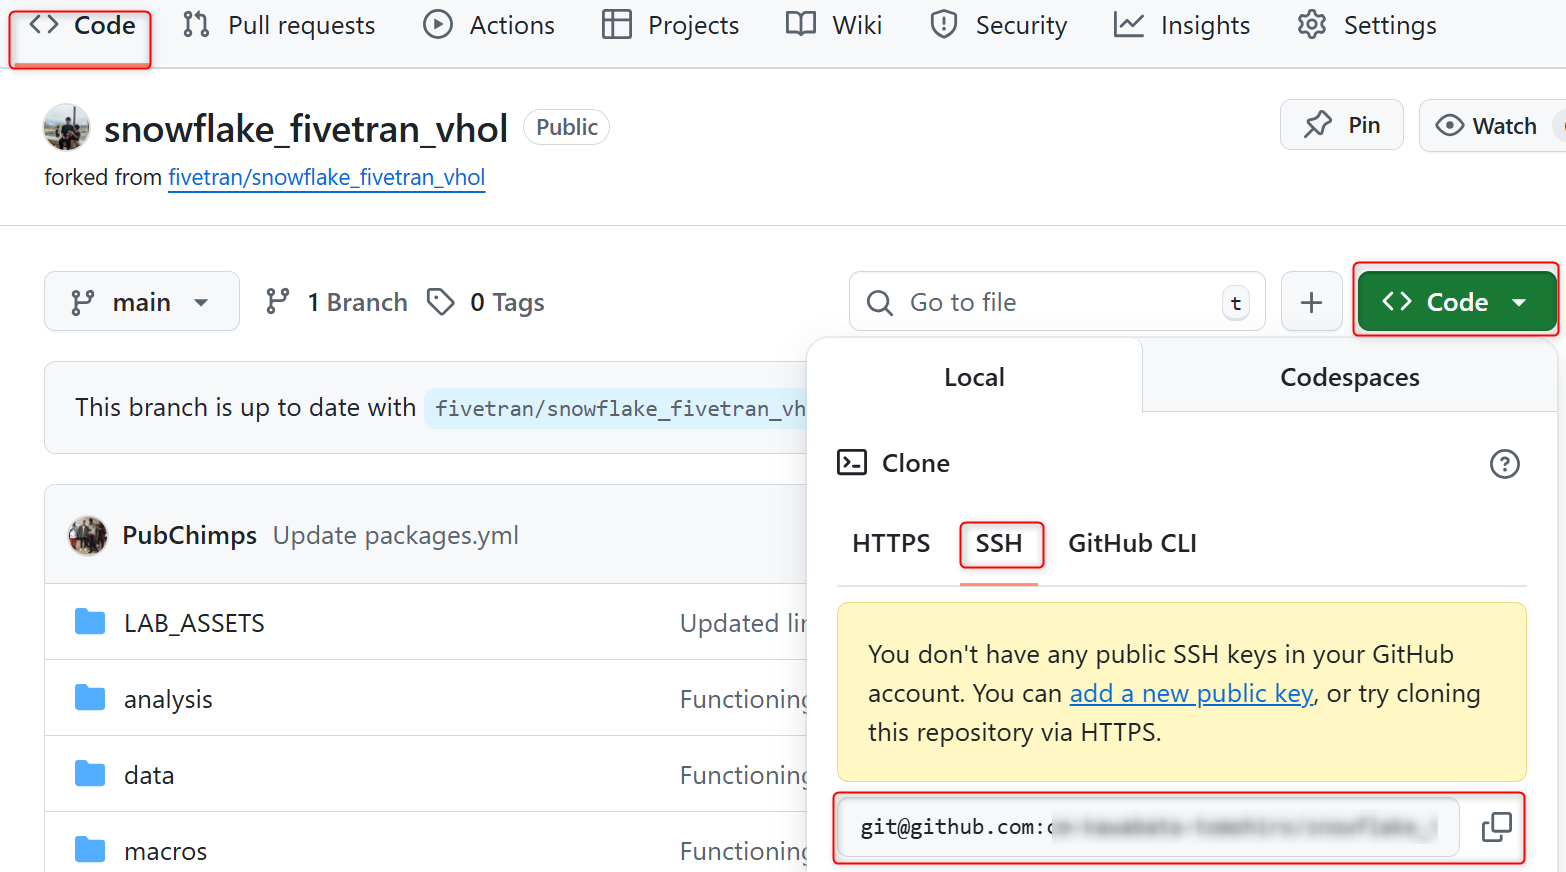
Task: Click the Tags tag icon
Action: click(441, 302)
